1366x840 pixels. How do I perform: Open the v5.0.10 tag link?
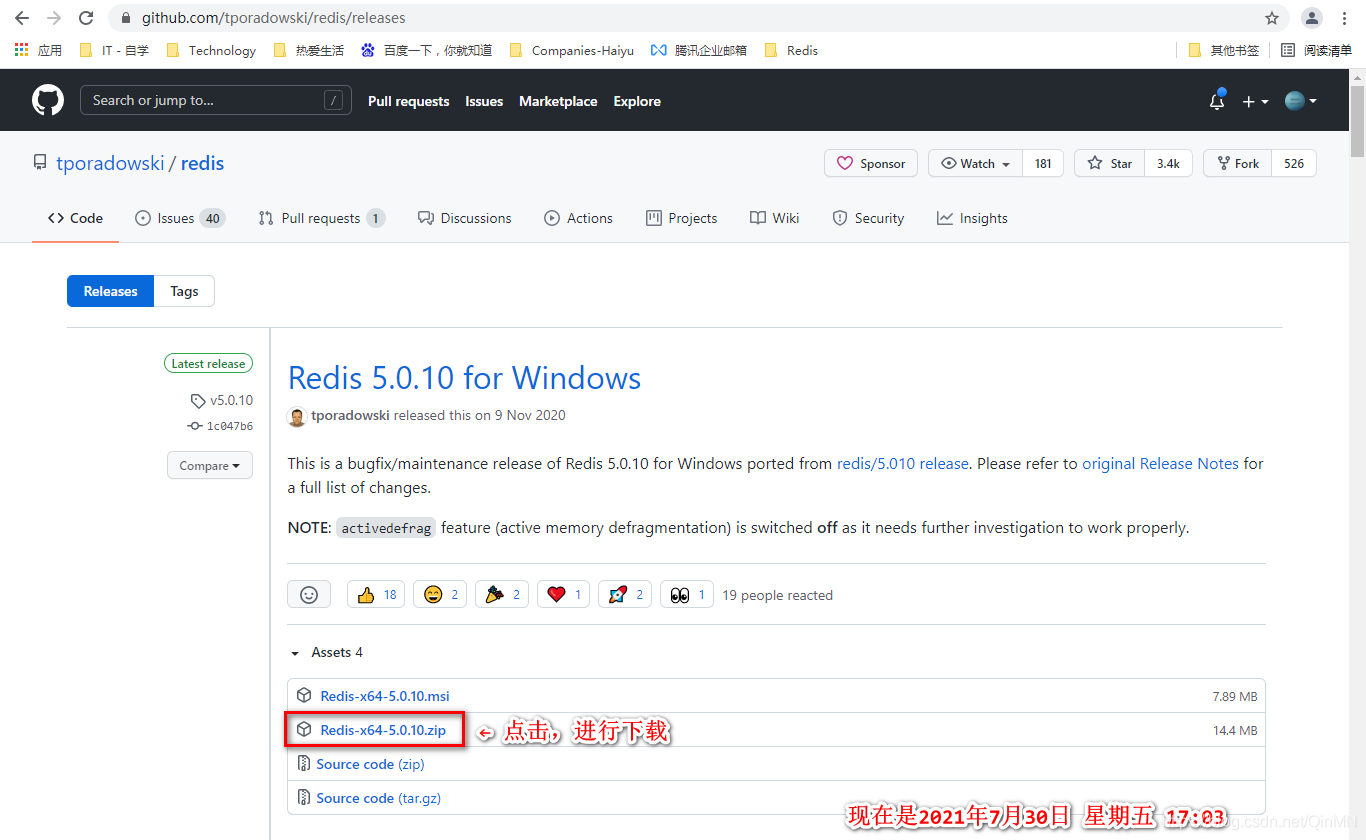click(222, 400)
